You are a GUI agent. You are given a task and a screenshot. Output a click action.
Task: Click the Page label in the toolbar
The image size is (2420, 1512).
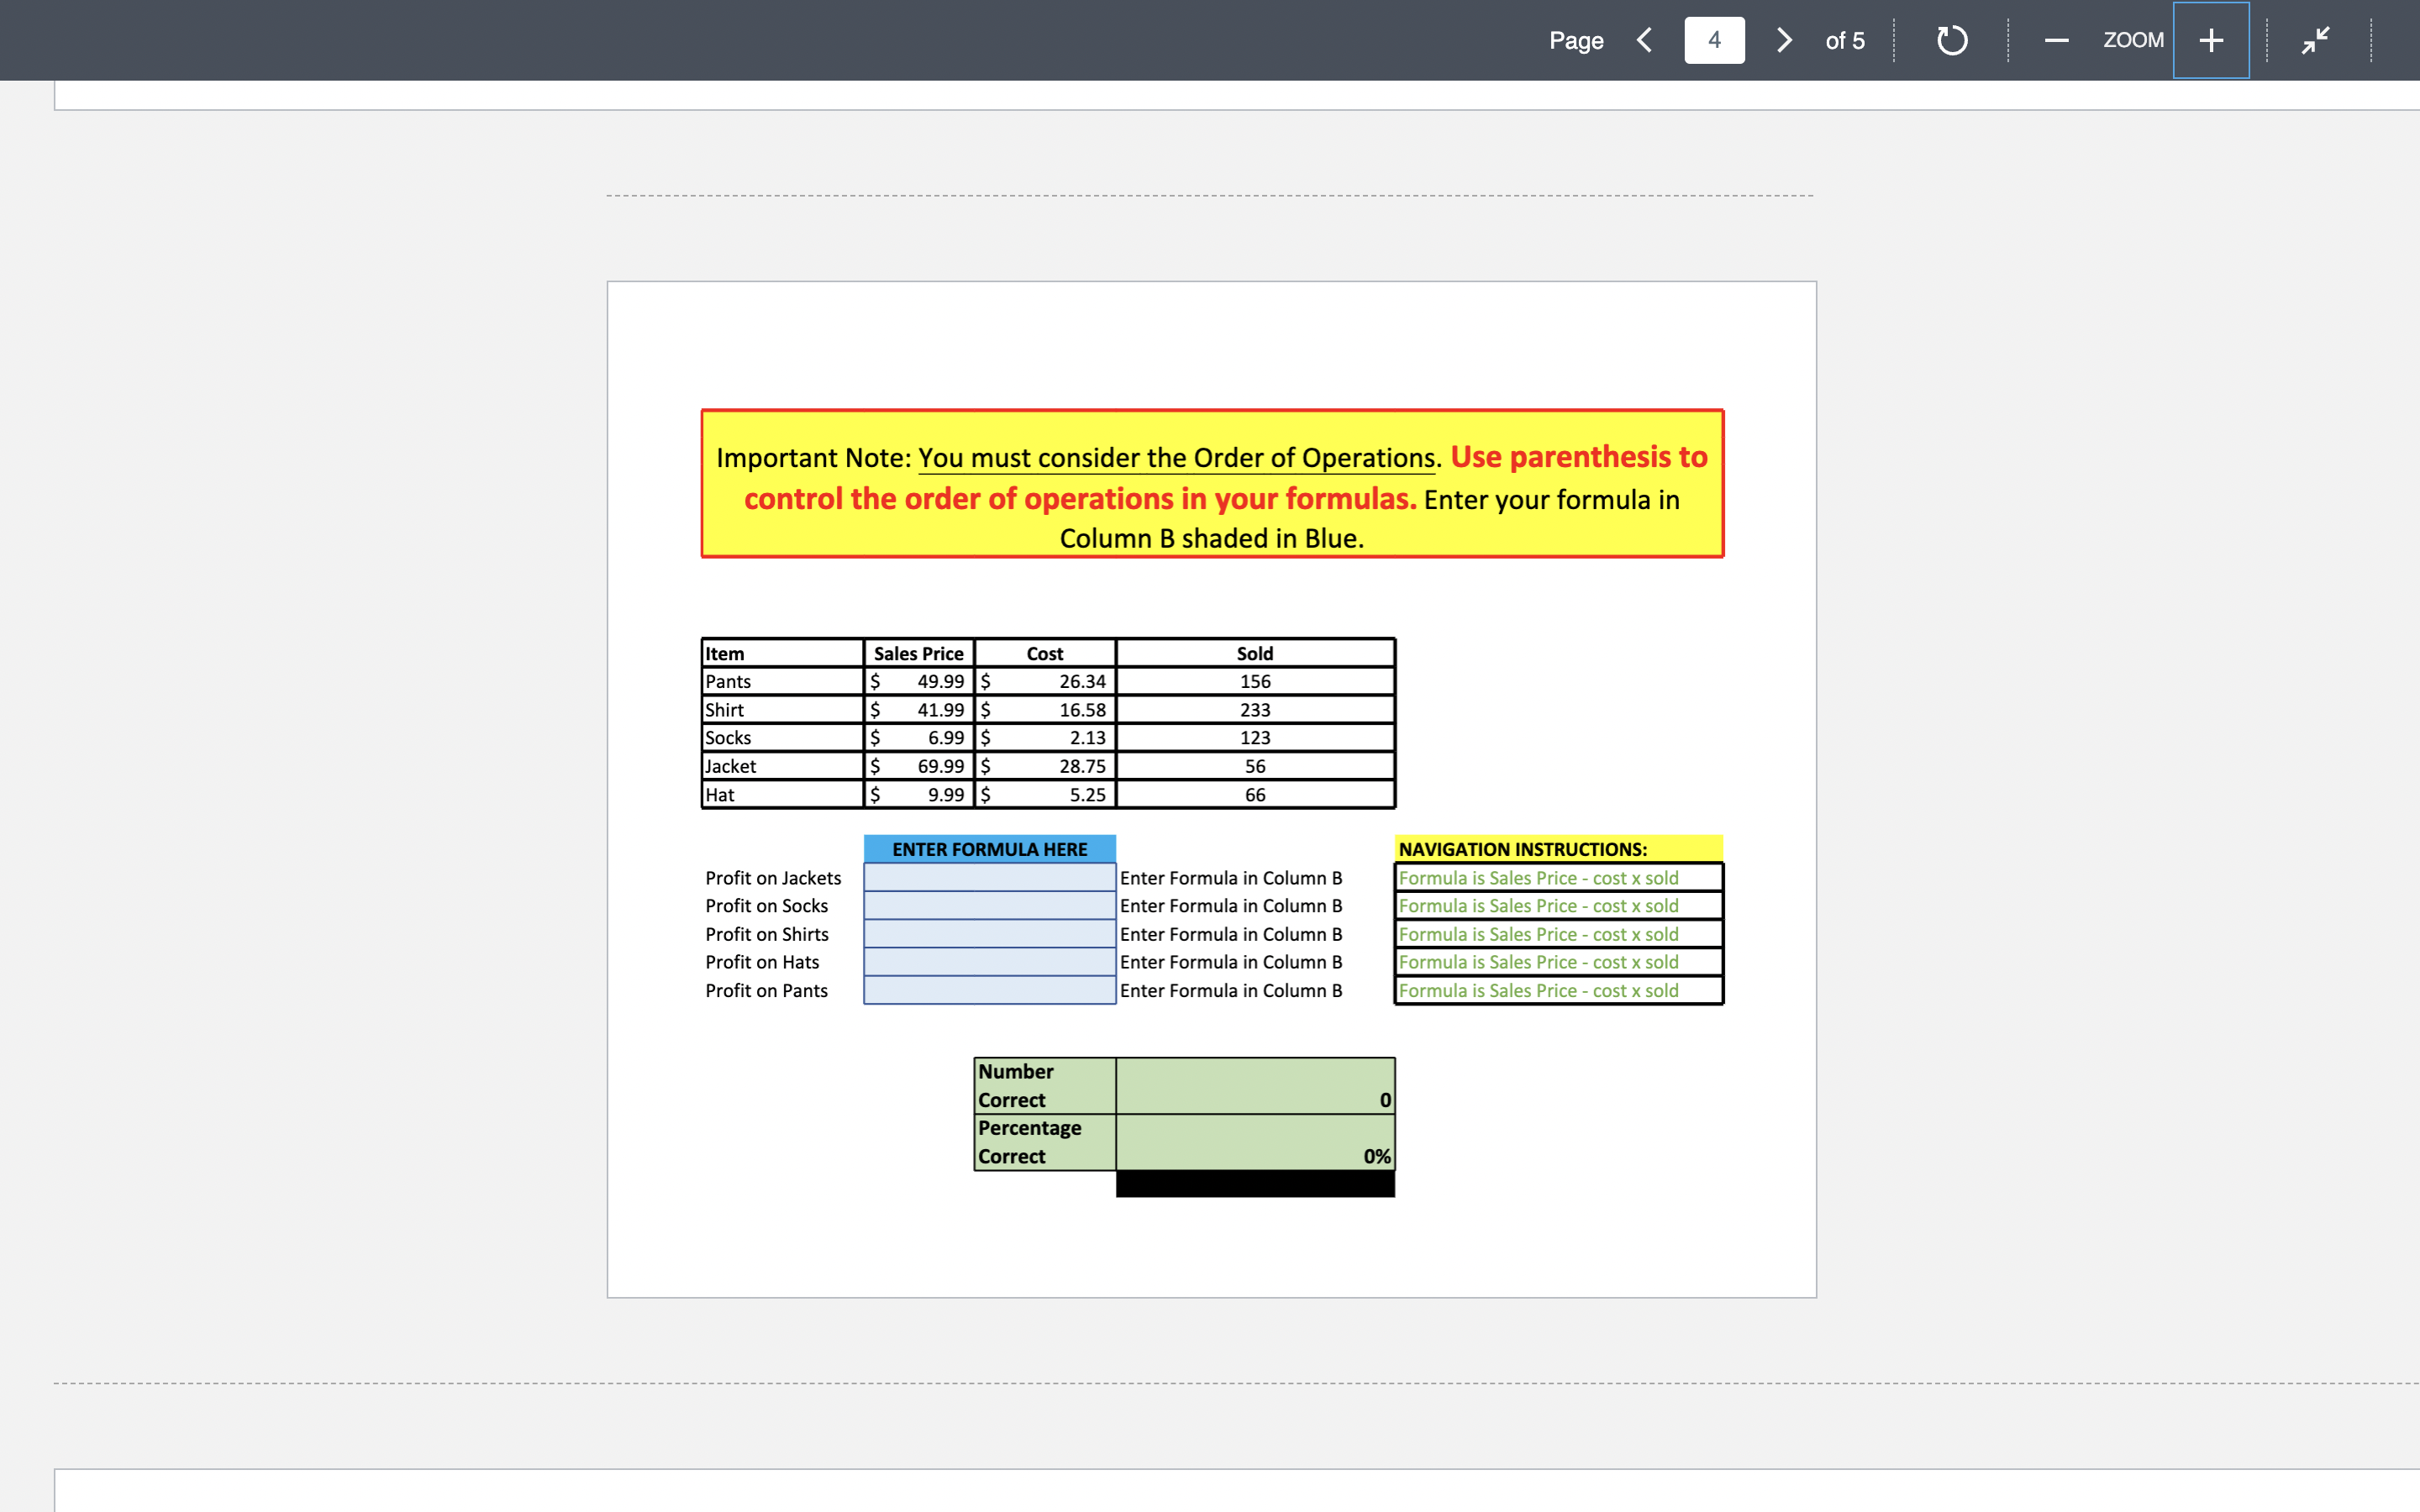[x=1575, y=40]
